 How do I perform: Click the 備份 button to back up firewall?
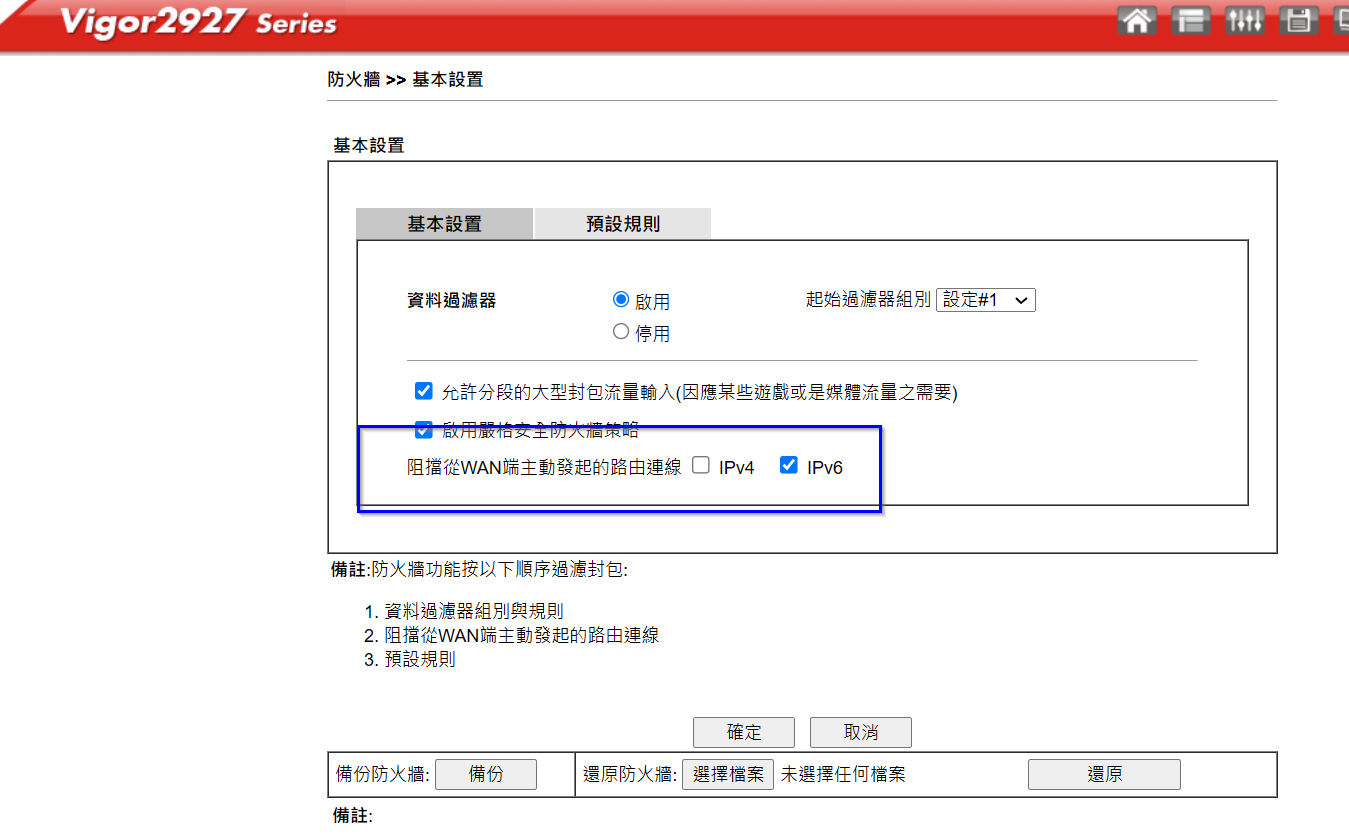486,774
